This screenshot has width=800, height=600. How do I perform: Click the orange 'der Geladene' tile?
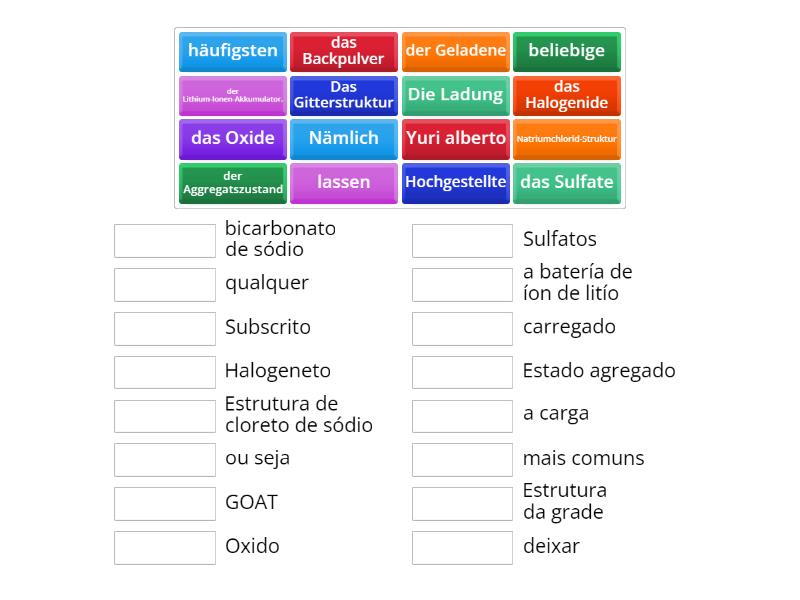456,52
